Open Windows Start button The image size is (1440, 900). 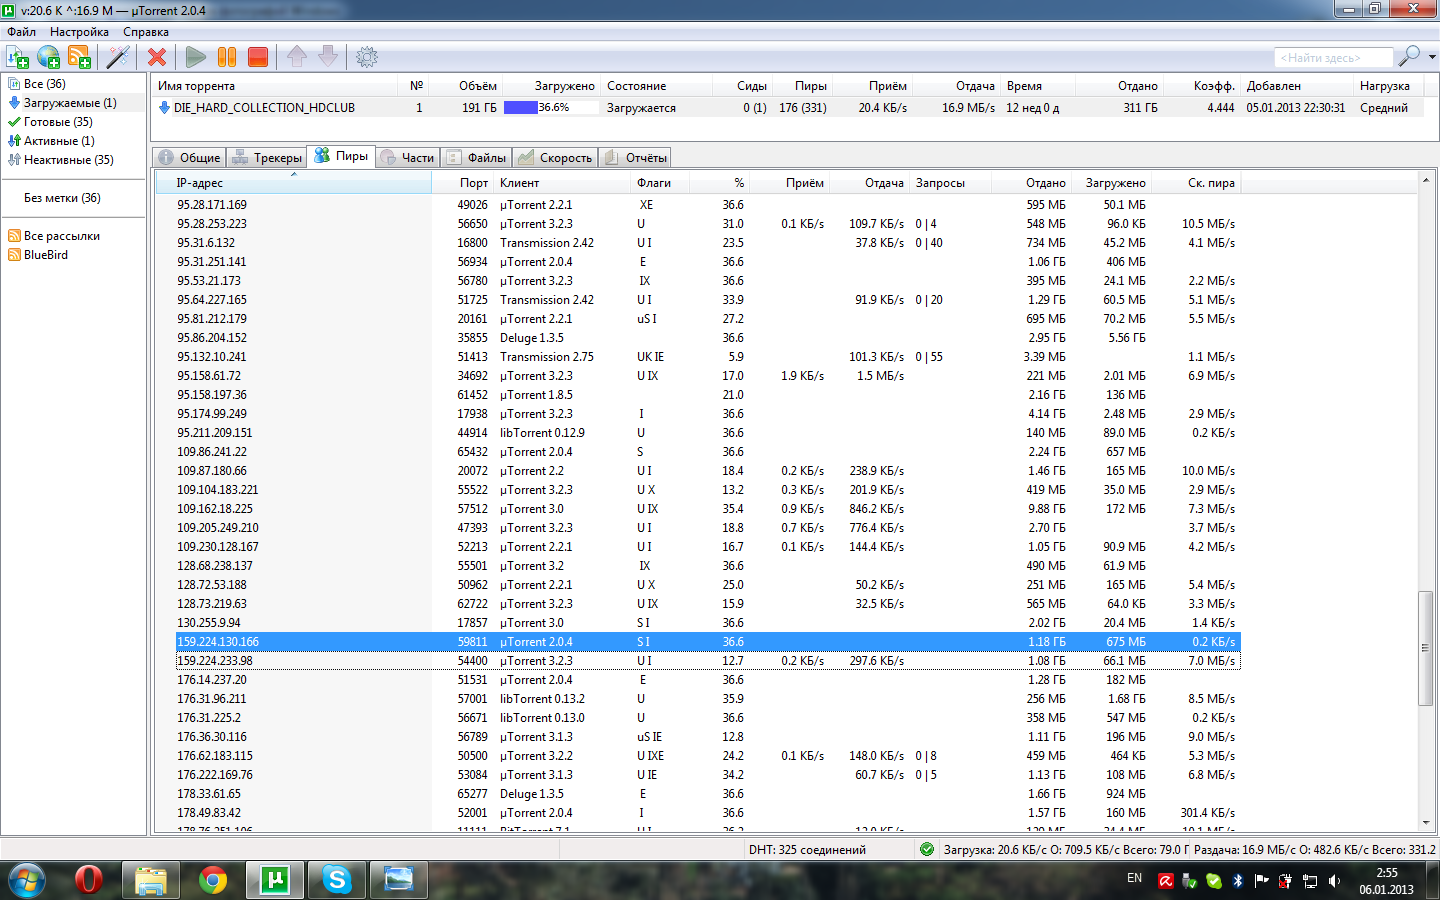click(x=27, y=880)
